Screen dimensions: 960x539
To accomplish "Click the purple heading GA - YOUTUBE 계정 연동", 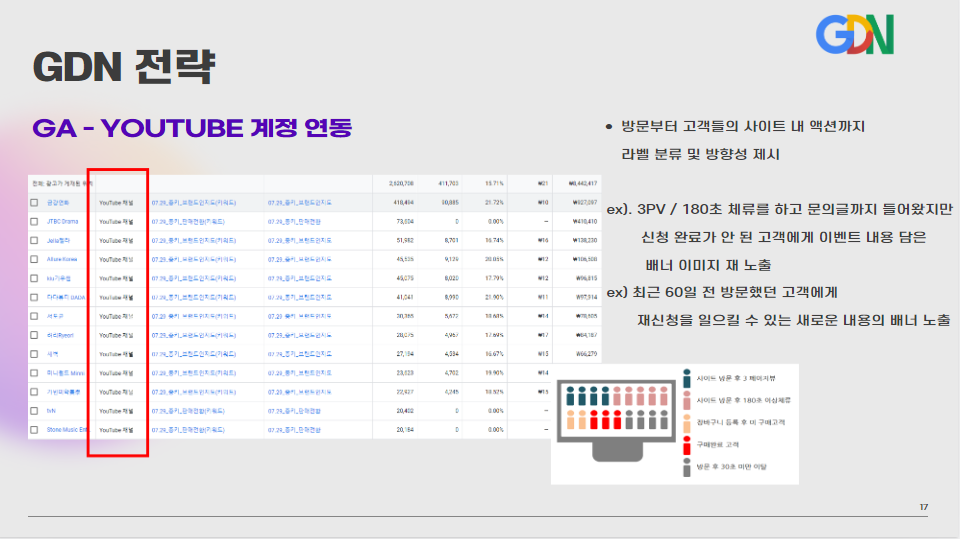I will coord(192,129).
